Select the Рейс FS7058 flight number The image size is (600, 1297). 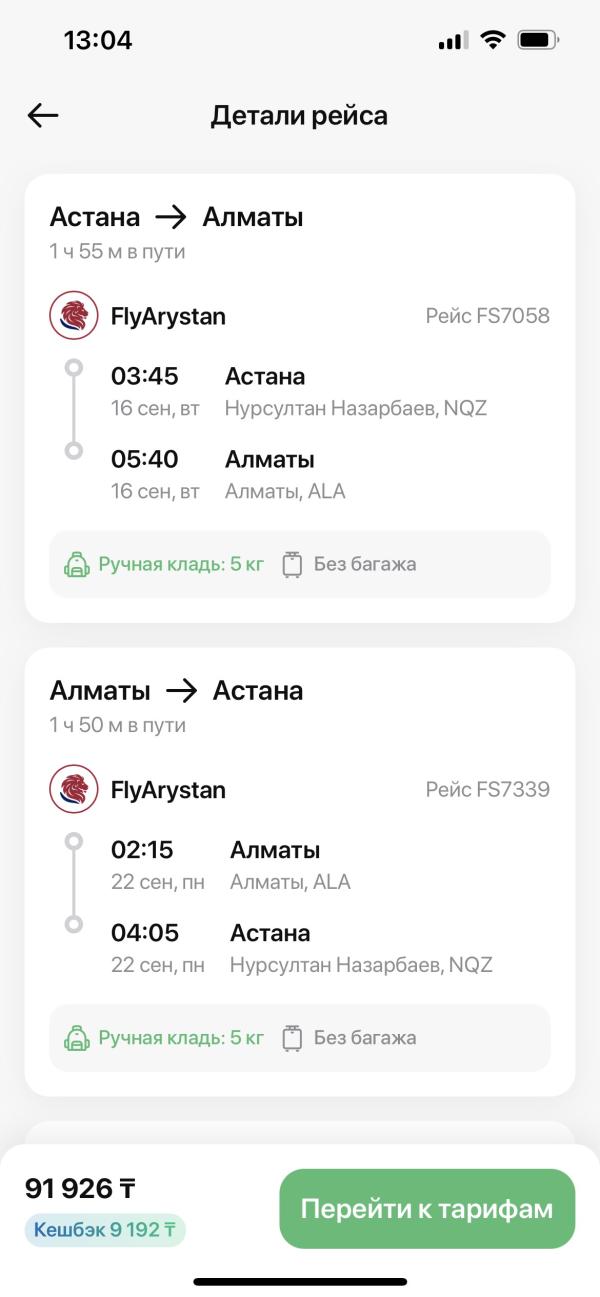point(487,316)
